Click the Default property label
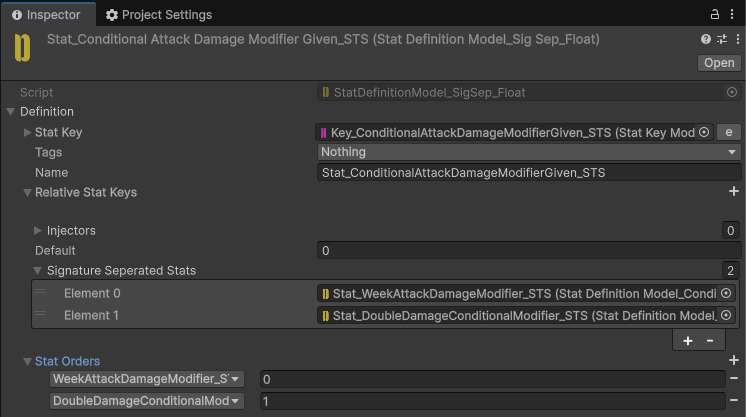This screenshot has height=417, width=746. tap(55, 250)
